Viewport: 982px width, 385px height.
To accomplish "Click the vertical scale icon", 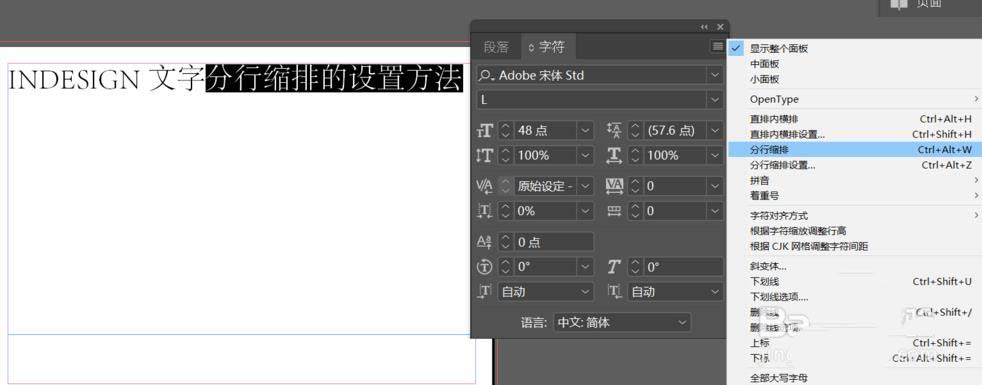I will coord(485,155).
